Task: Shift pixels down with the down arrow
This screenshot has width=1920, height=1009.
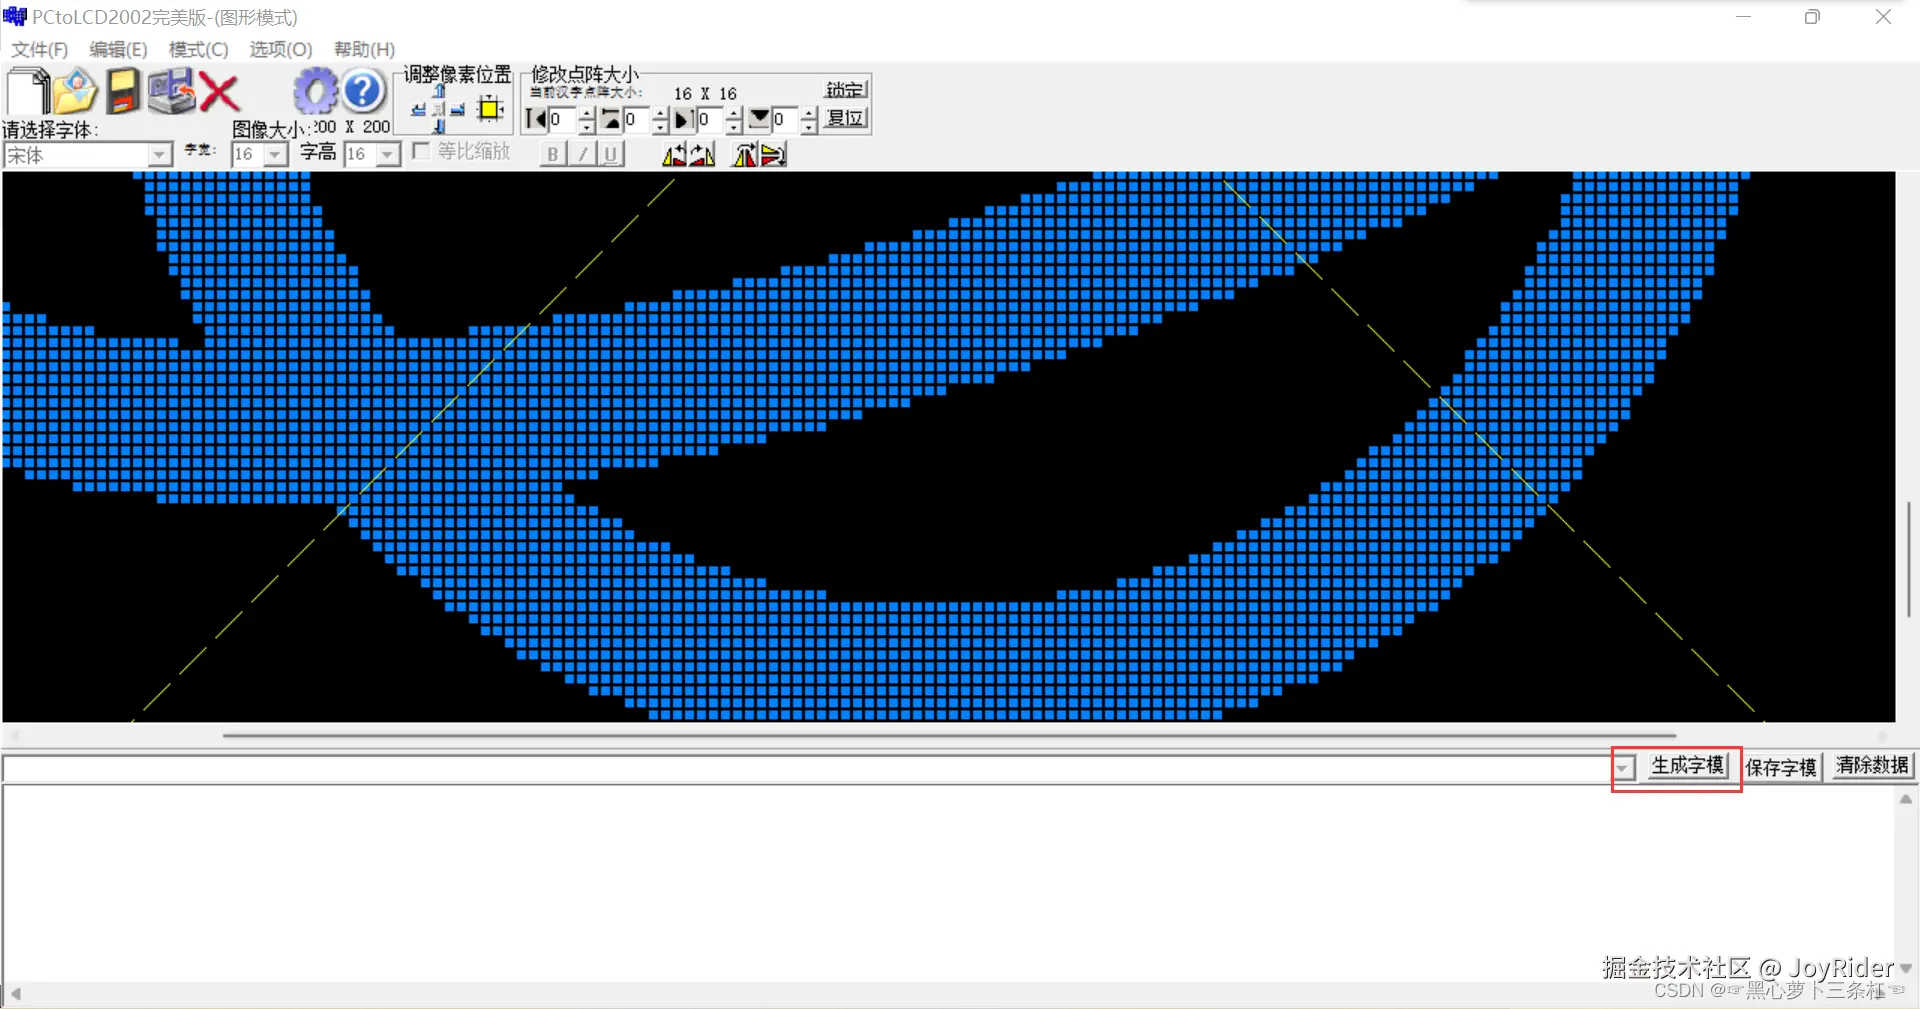Action: (439, 126)
